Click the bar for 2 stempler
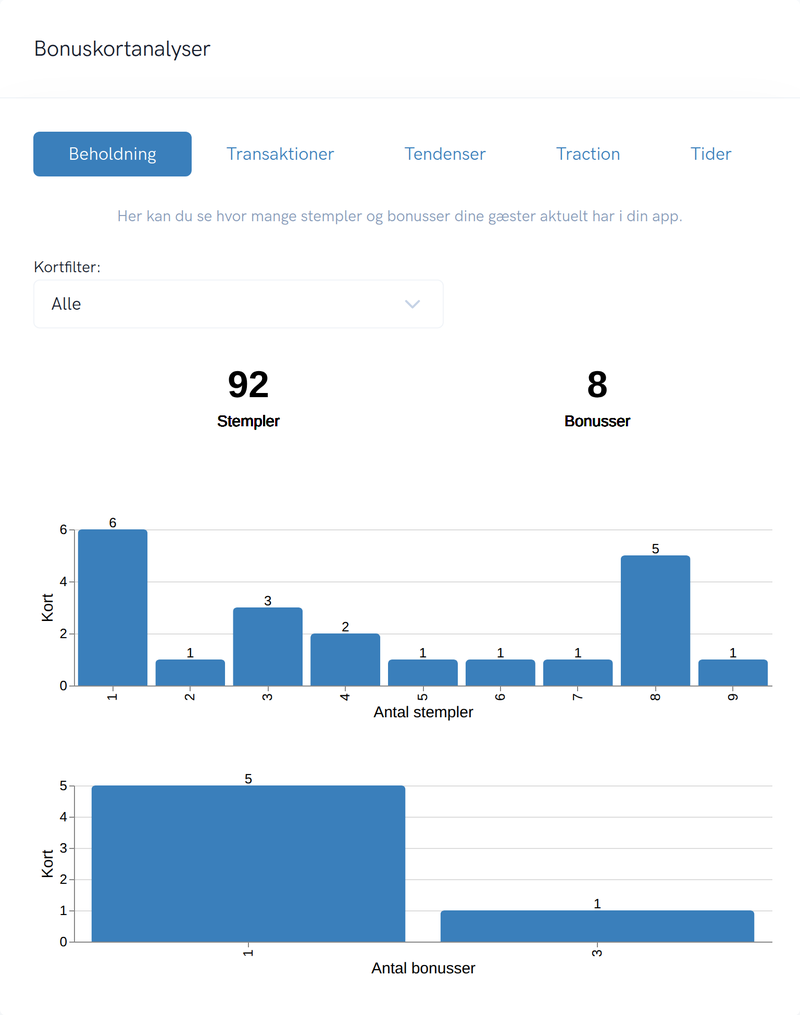Viewport: 800px width, 1015px height. coord(190,673)
